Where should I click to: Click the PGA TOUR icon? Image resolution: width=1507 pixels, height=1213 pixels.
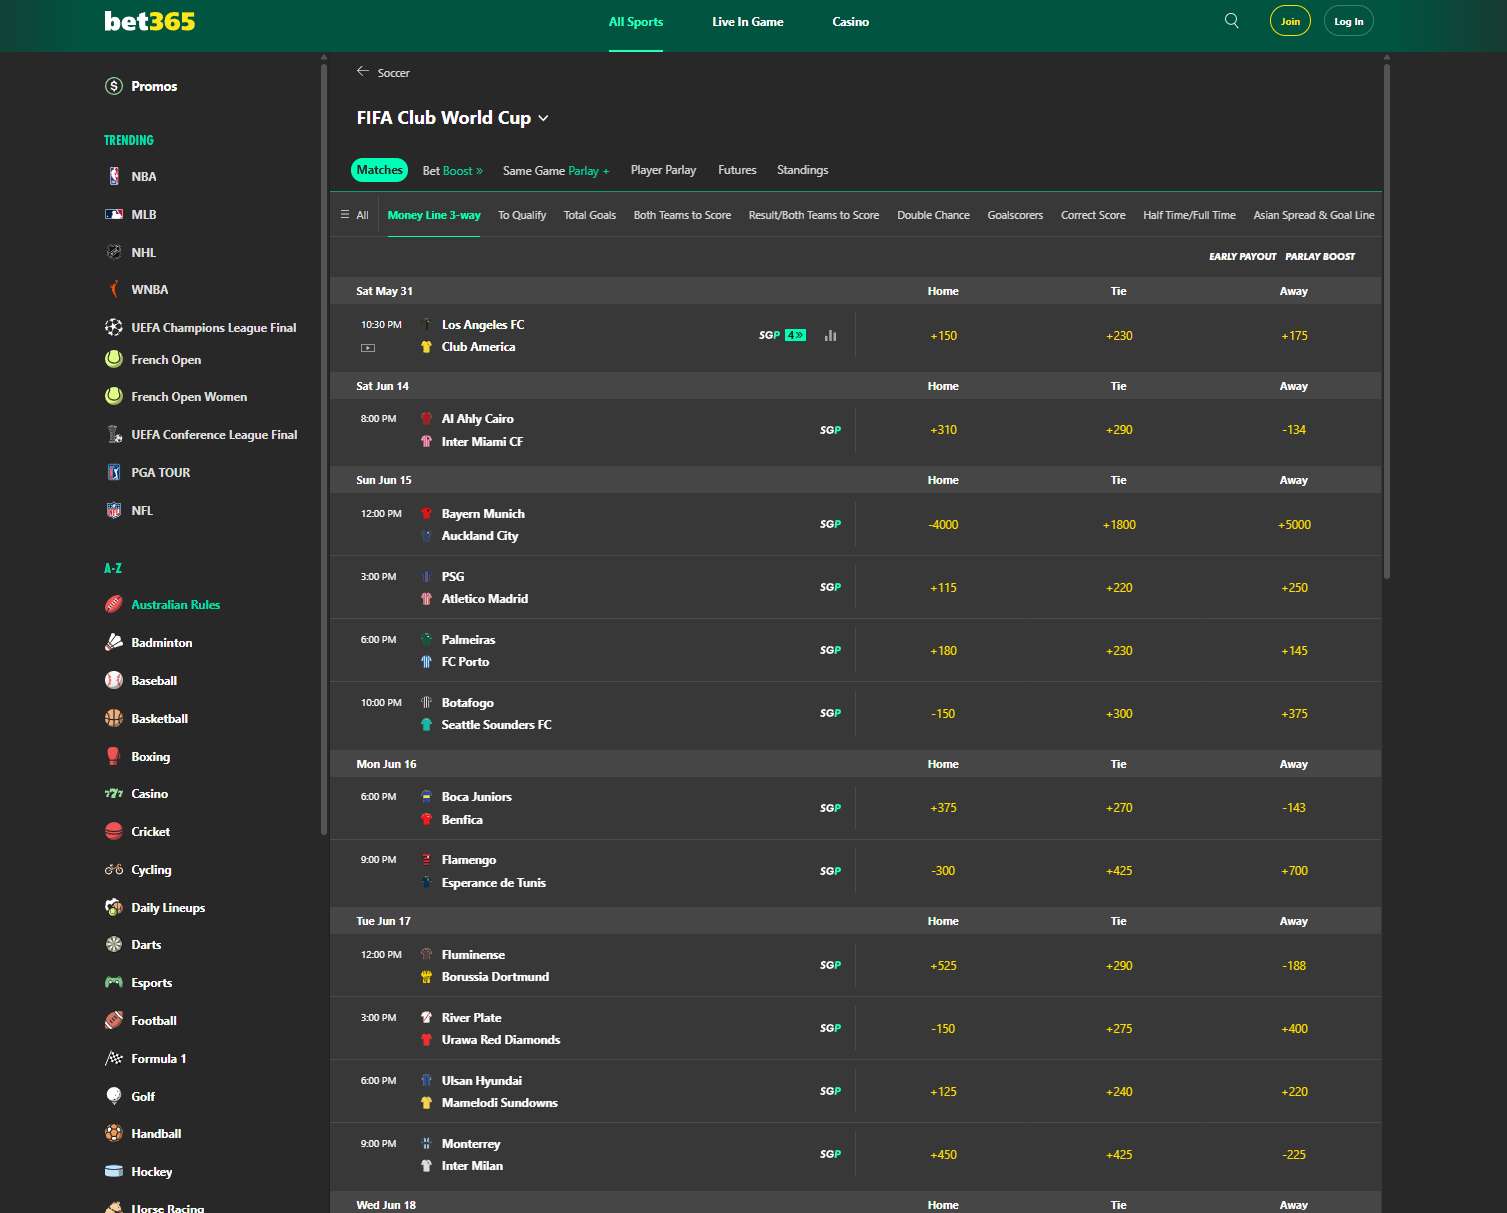click(114, 472)
